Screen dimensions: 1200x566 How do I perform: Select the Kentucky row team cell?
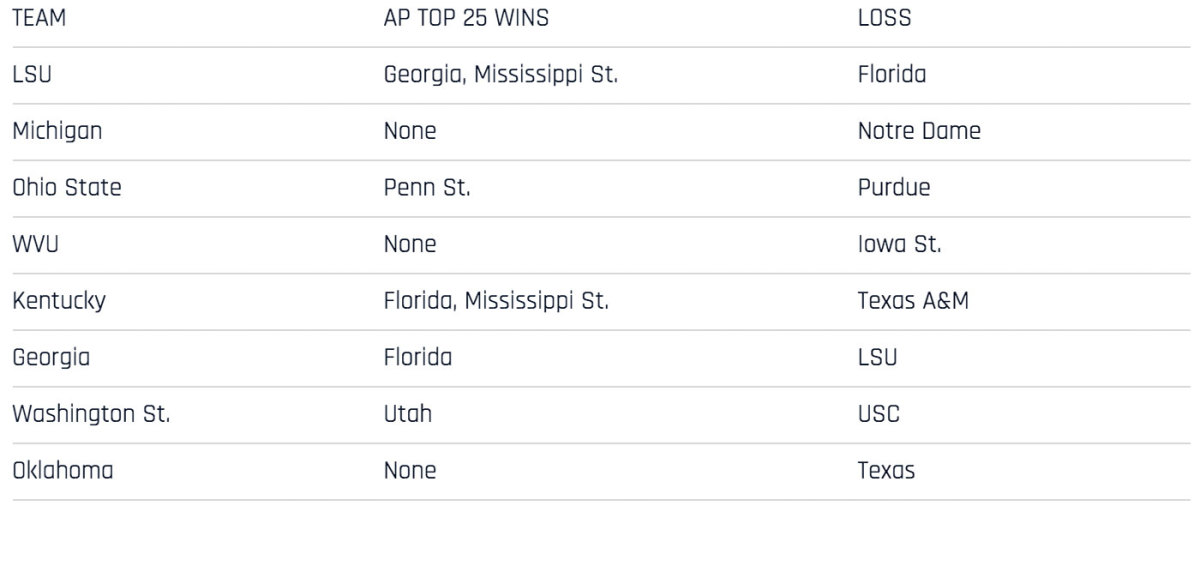point(59,301)
